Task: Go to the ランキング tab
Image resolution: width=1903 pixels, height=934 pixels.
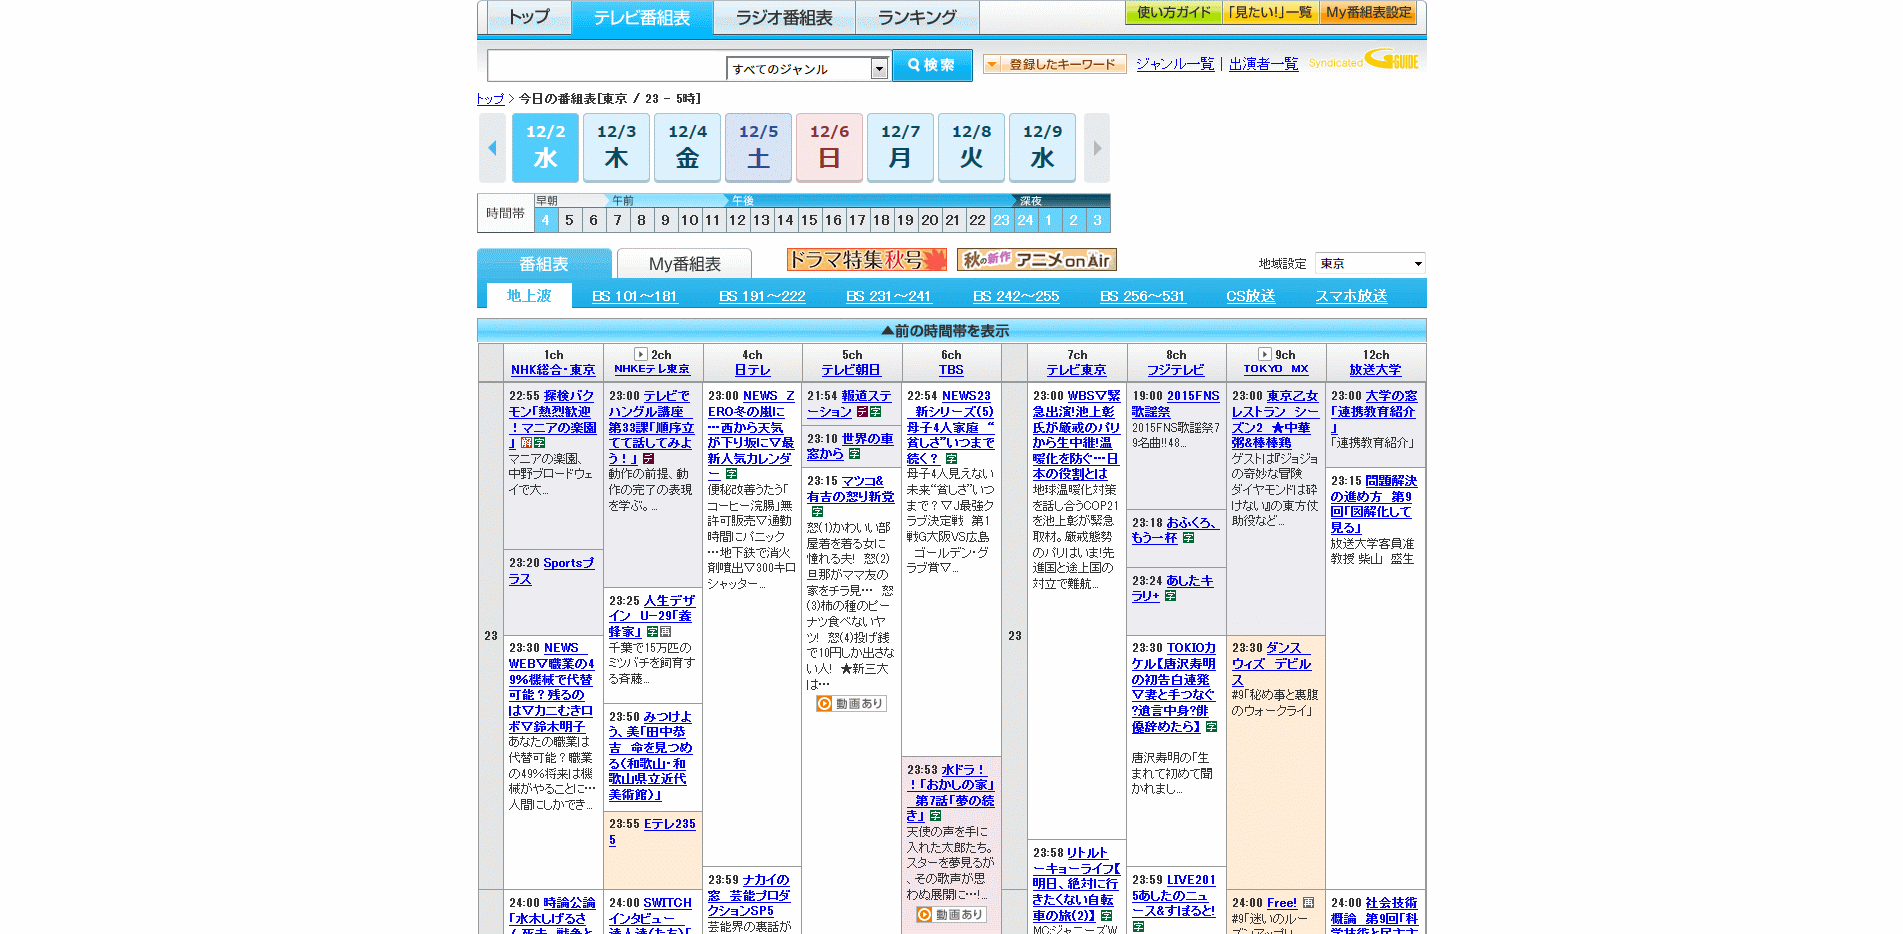Action: click(x=917, y=18)
